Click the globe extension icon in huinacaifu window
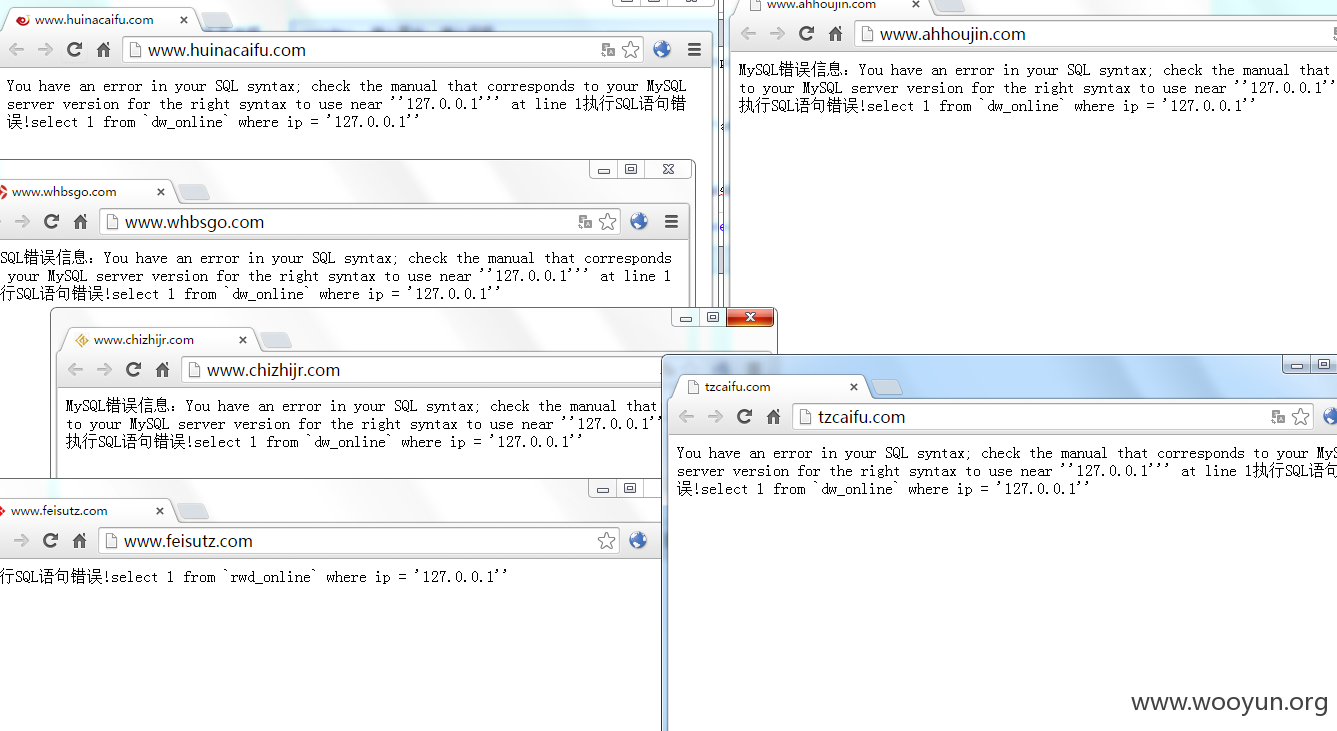The width and height of the screenshot is (1337, 731). 662,50
